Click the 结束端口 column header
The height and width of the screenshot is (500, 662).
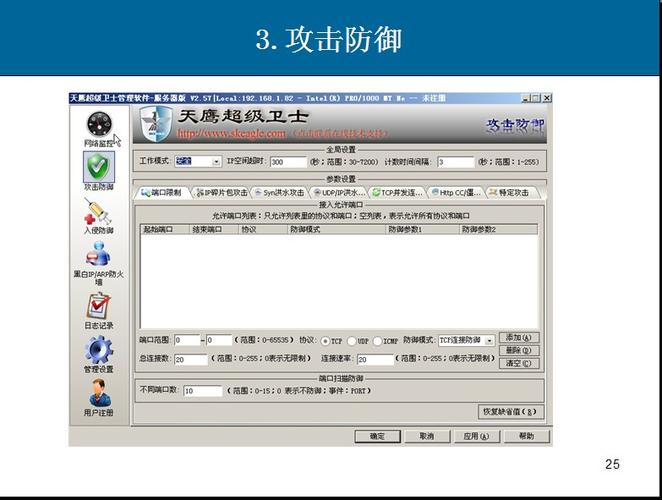click(x=213, y=229)
